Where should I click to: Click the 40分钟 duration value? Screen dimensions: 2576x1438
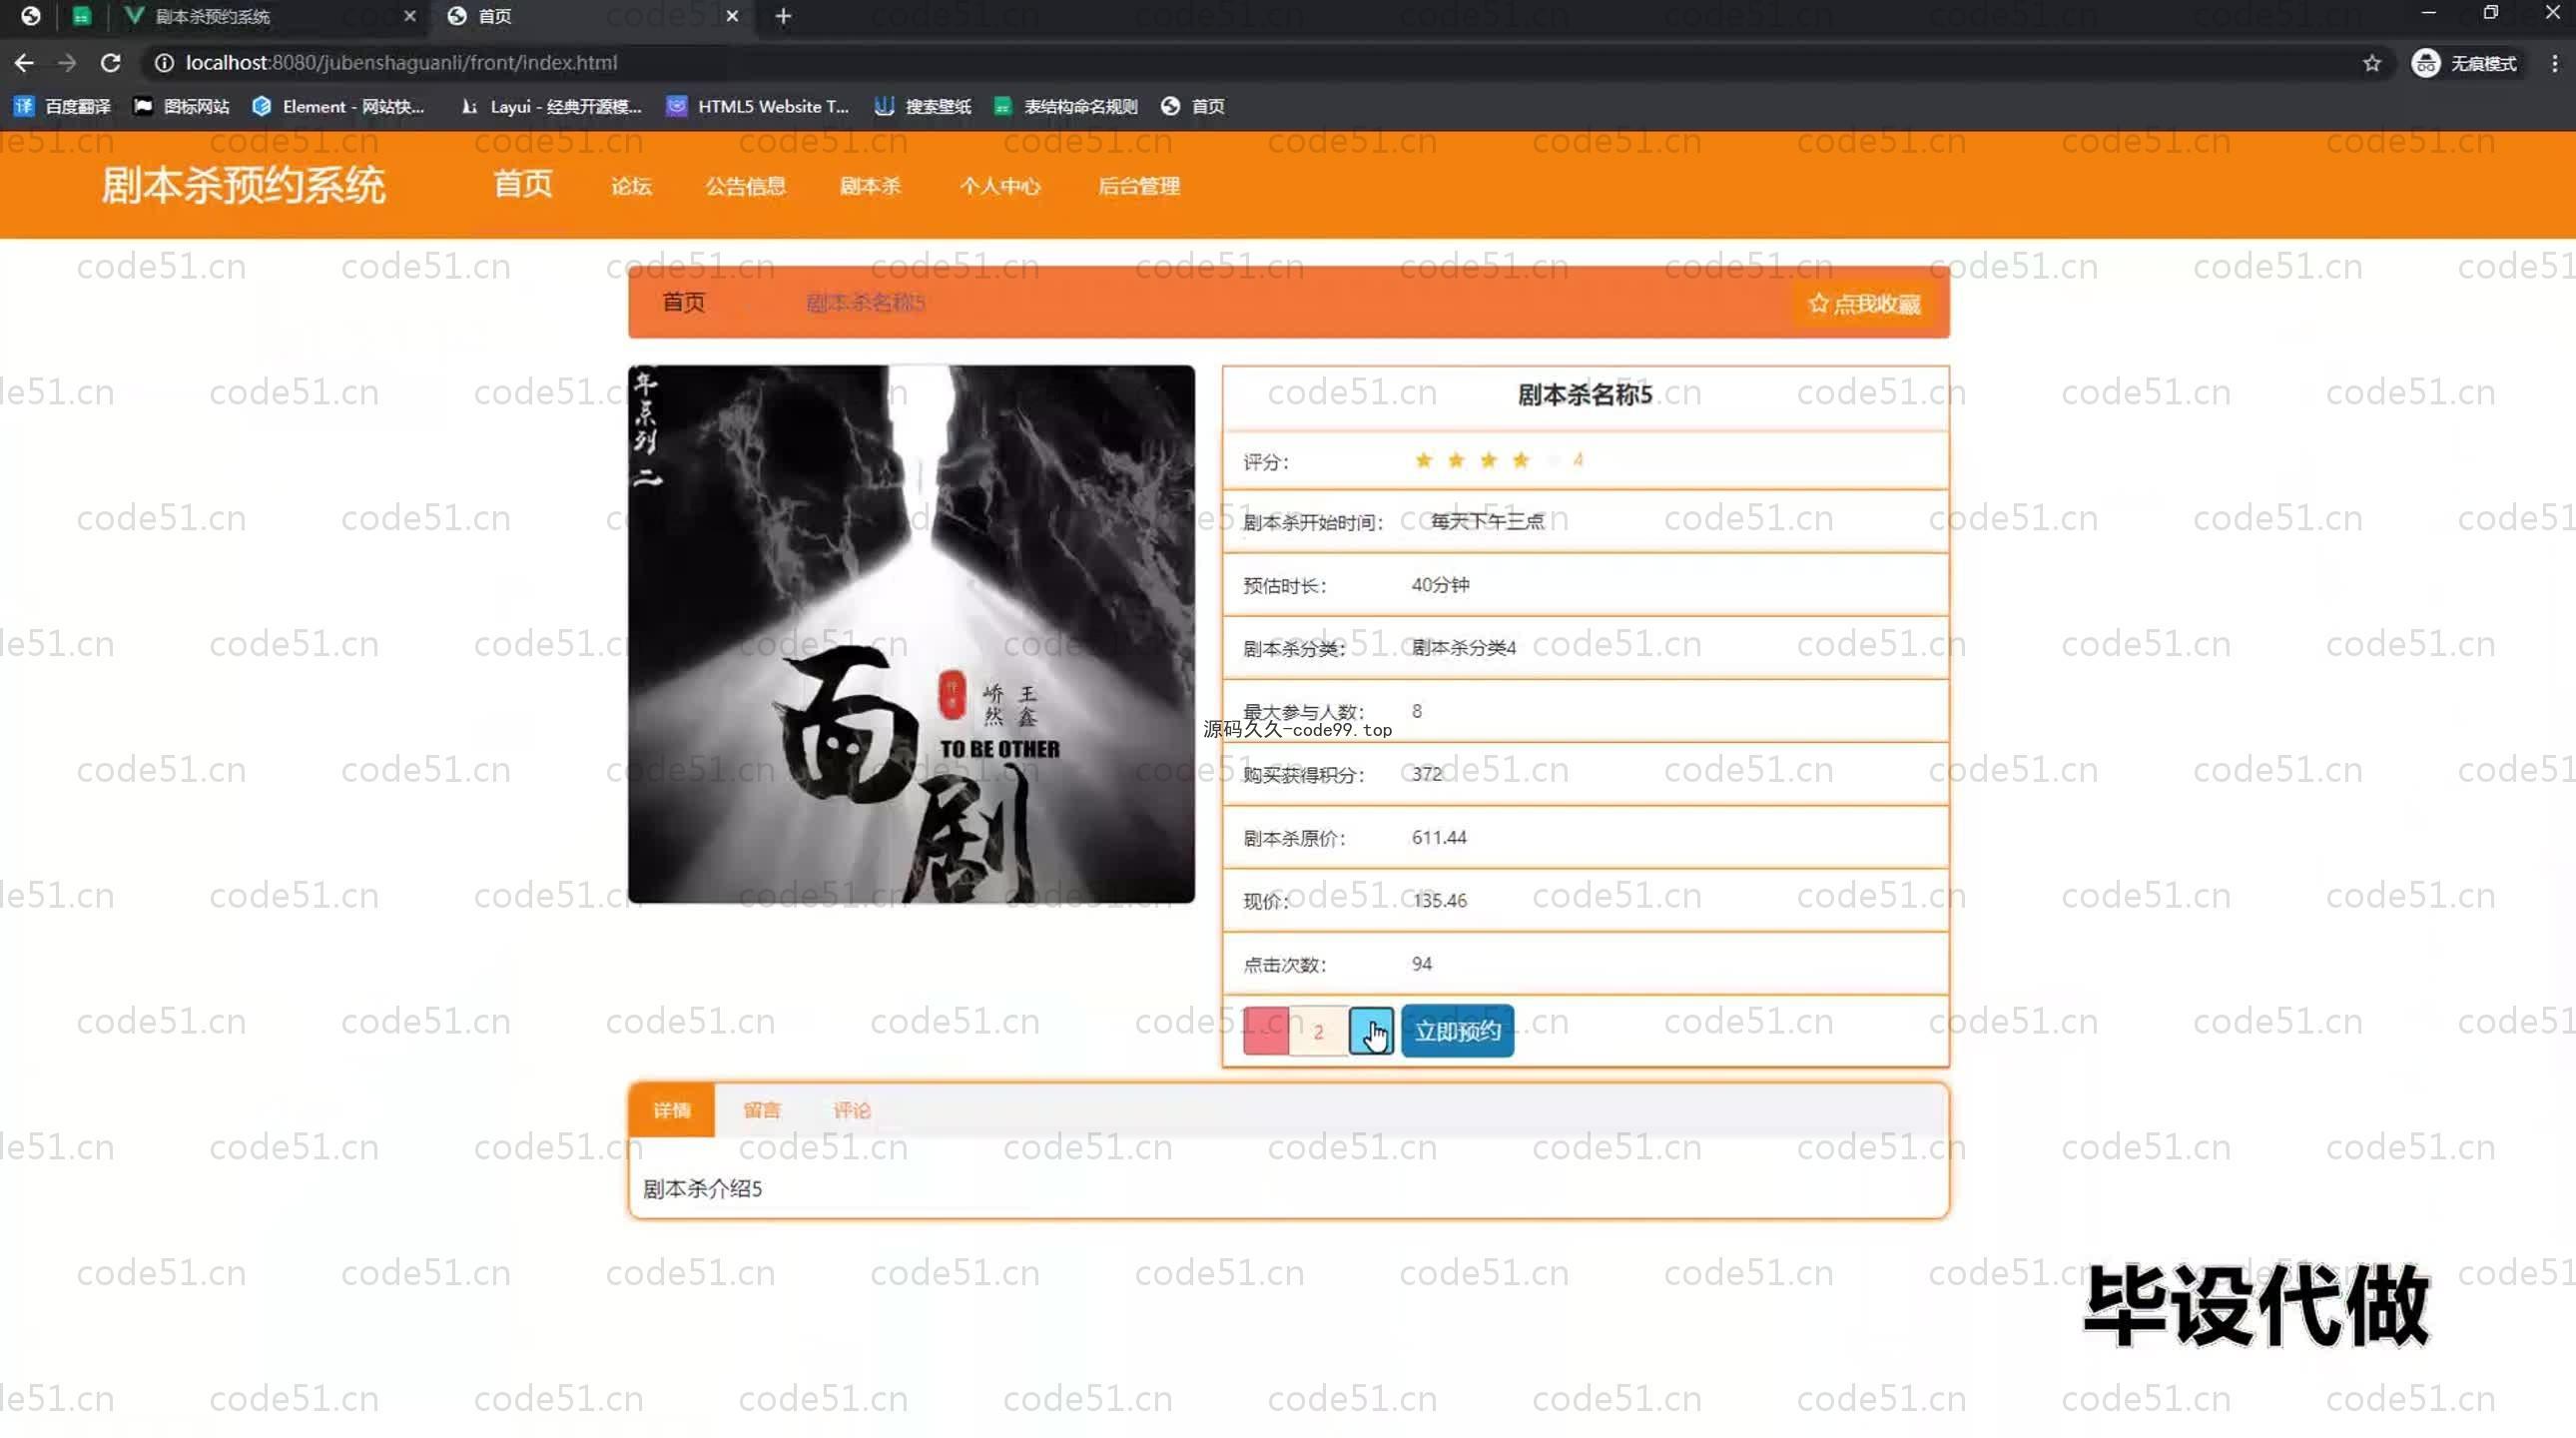(x=1440, y=585)
